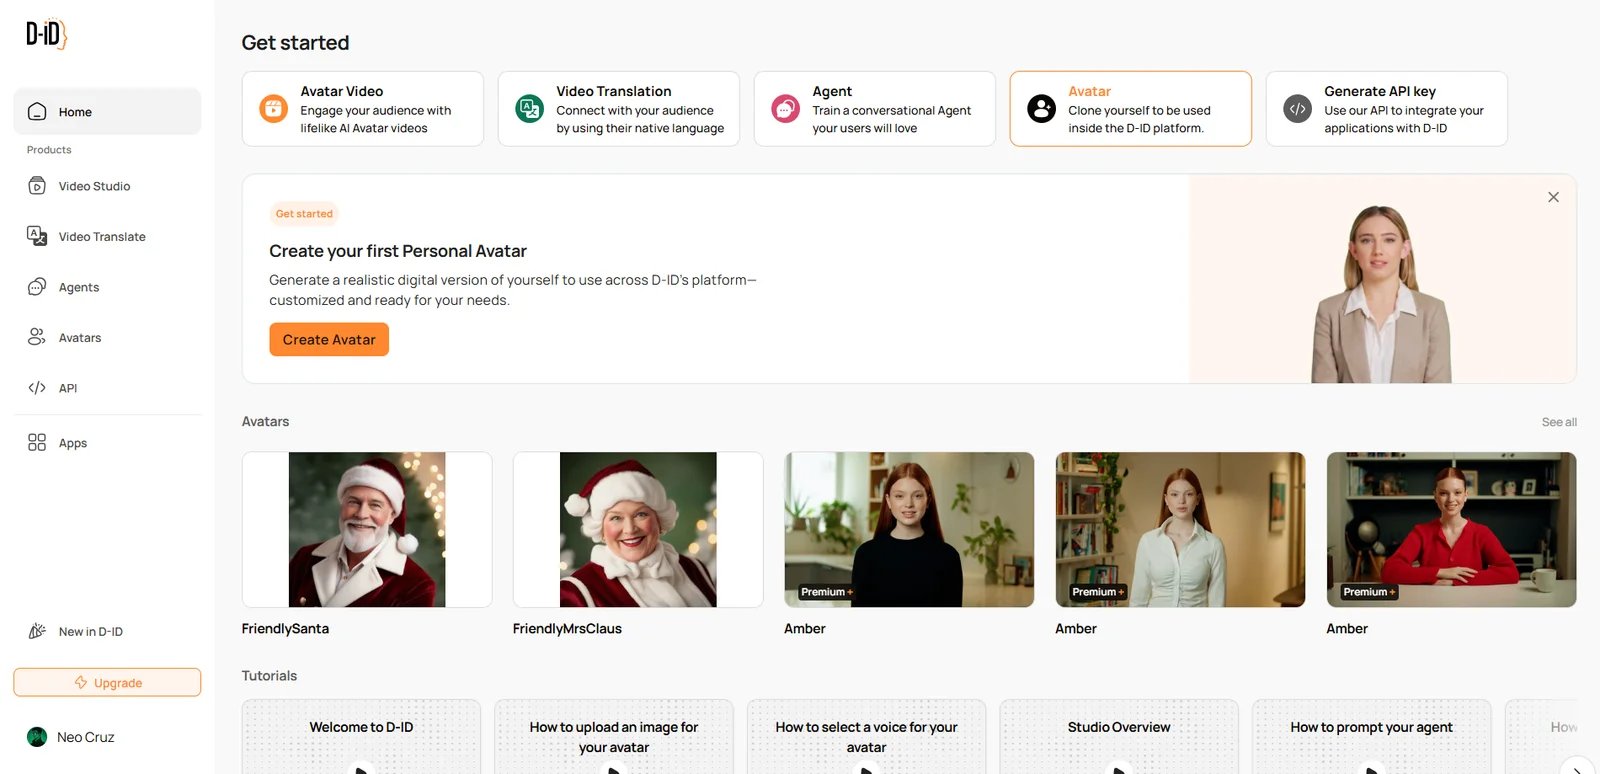Open the Welcome to D-ID tutorial

coord(361,737)
